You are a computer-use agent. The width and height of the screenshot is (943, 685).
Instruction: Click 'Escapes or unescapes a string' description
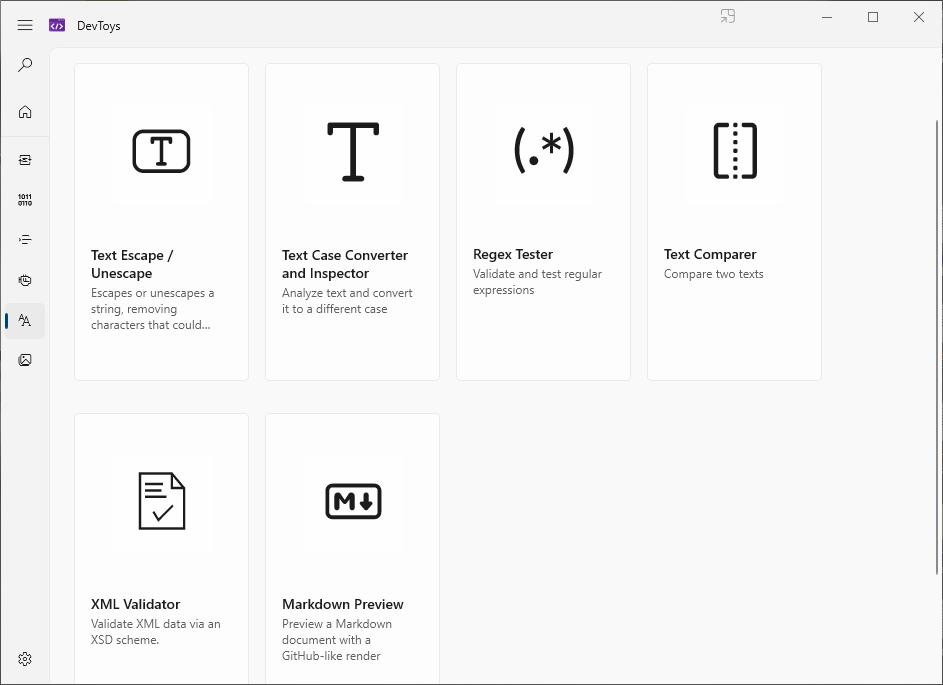coord(153,309)
